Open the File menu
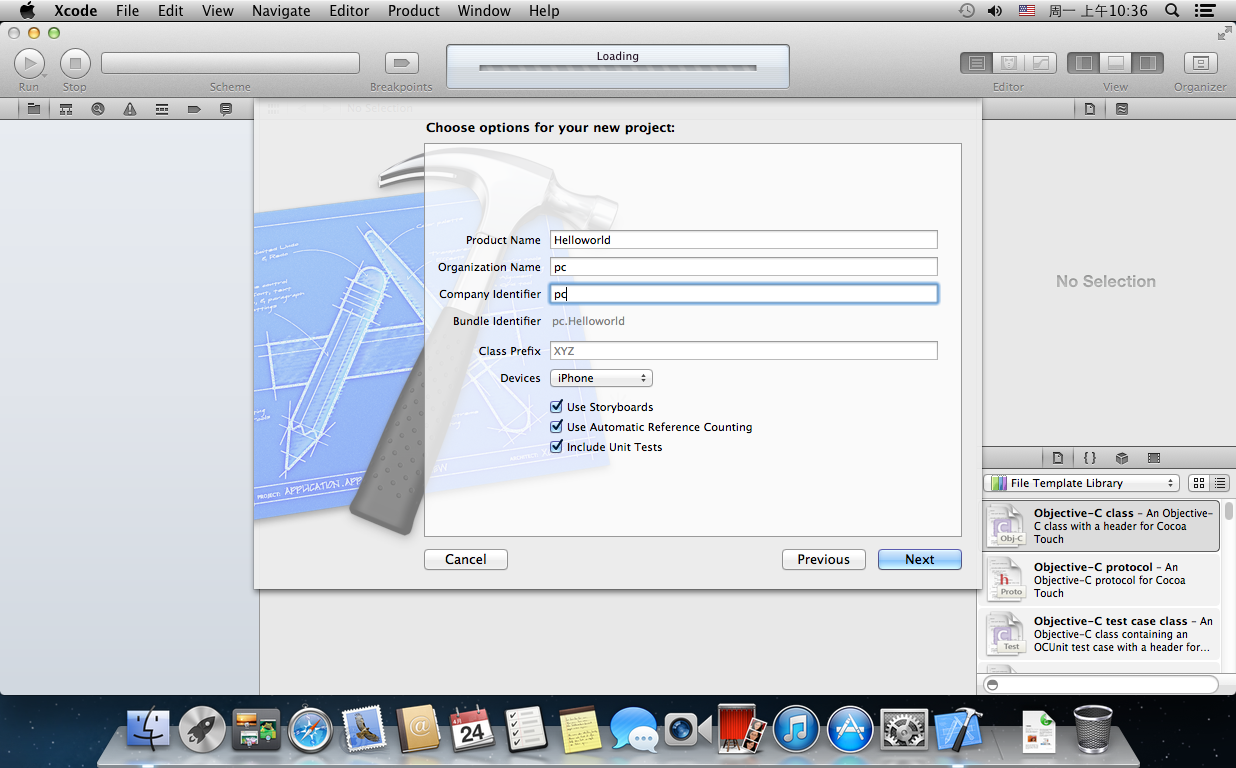 pyautogui.click(x=127, y=11)
